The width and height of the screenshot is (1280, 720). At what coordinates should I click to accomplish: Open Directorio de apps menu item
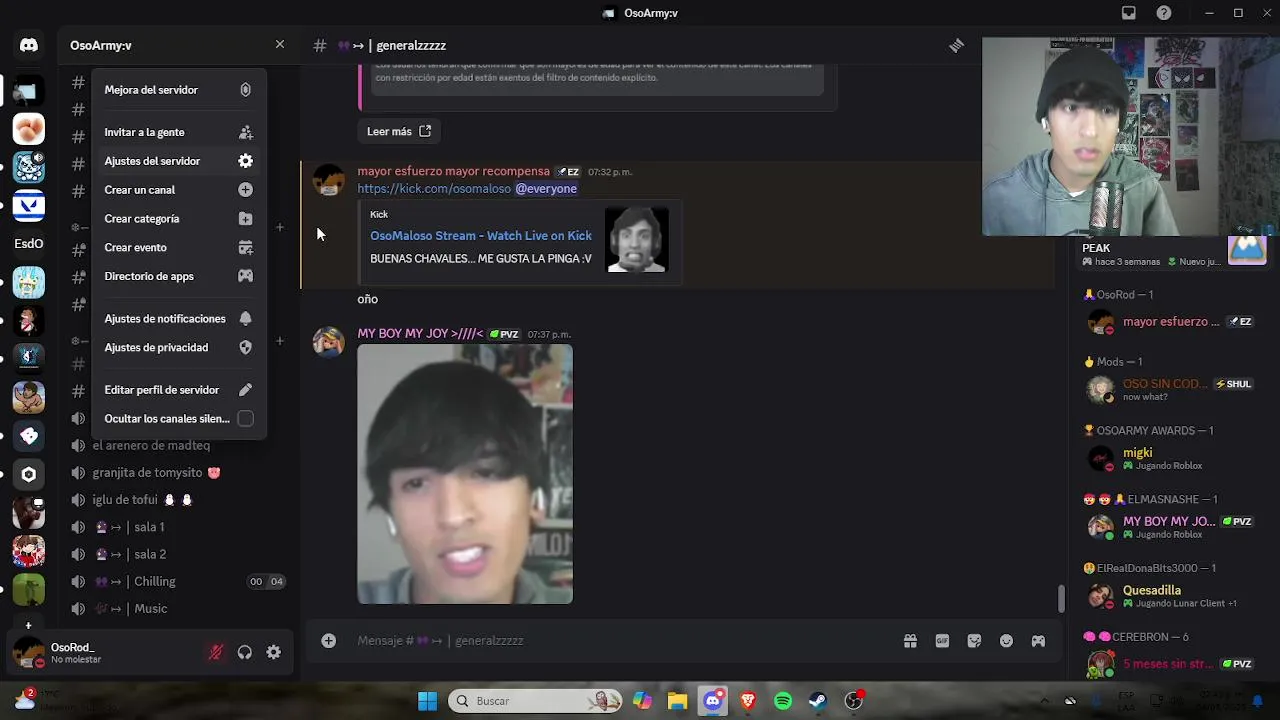(179, 276)
